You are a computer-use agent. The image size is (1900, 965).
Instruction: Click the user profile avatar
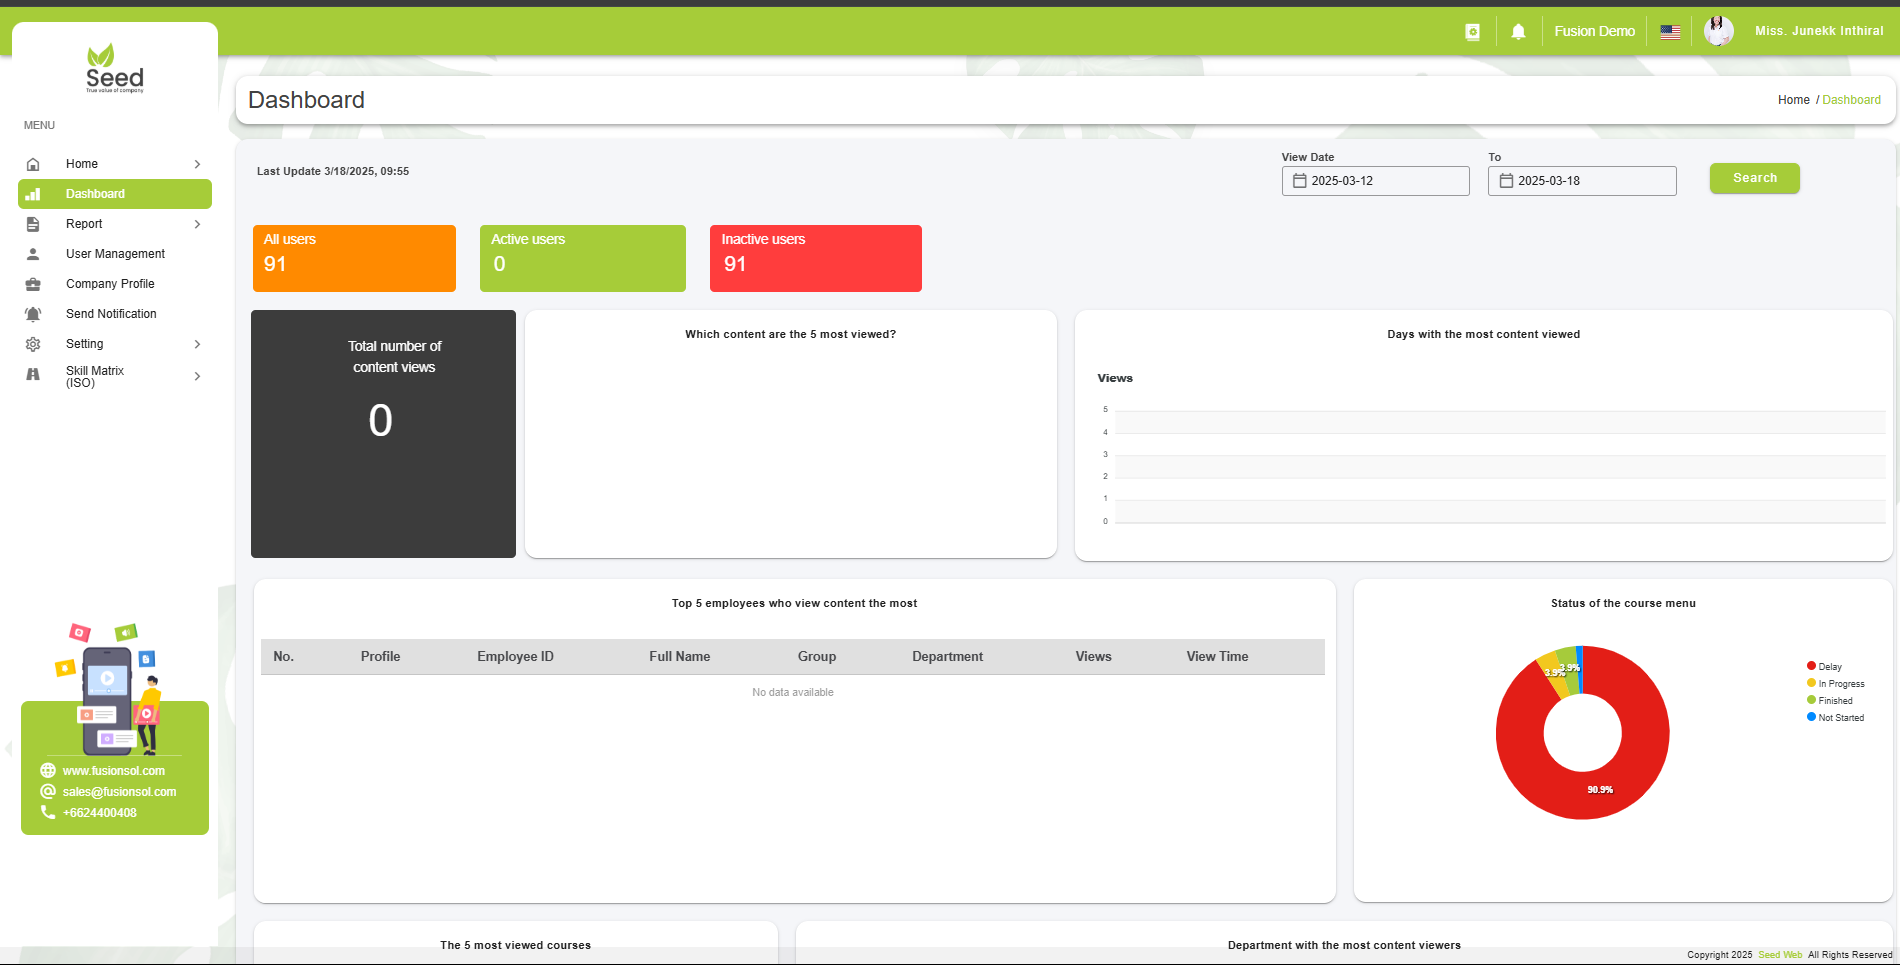click(x=1718, y=32)
